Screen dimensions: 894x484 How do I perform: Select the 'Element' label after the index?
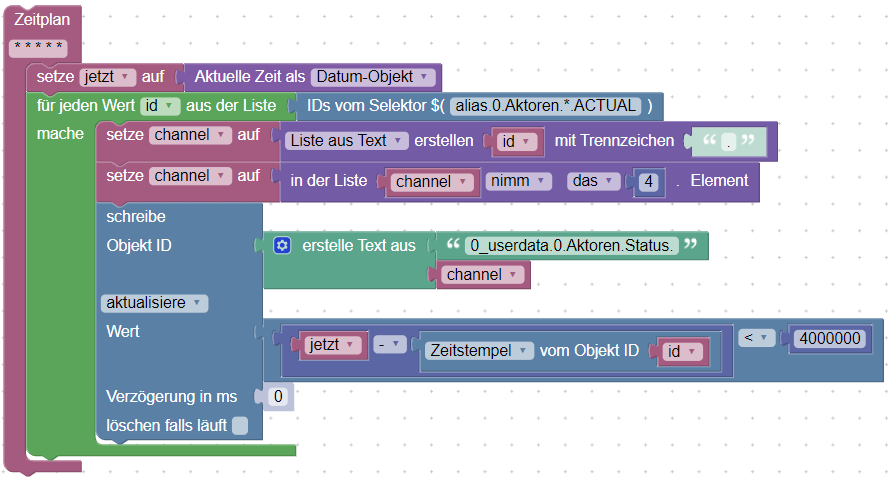click(x=720, y=181)
